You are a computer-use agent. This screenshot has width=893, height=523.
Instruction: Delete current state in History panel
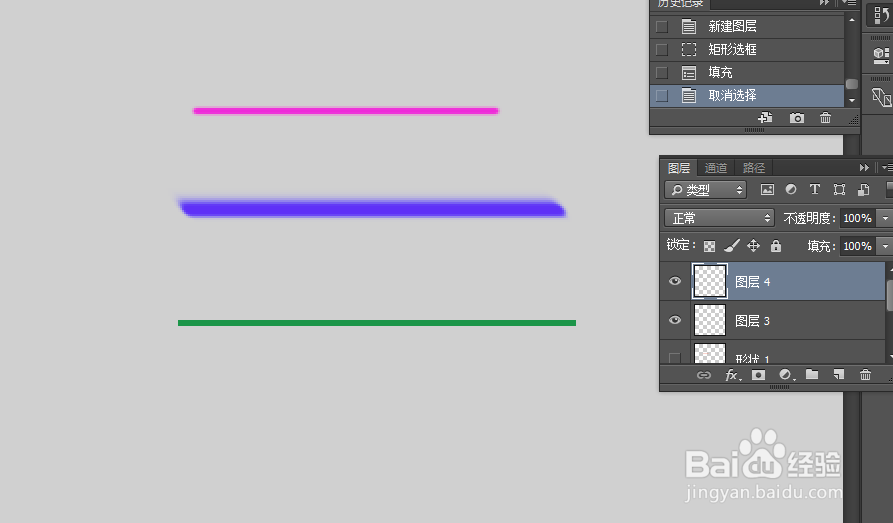point(825,118)
